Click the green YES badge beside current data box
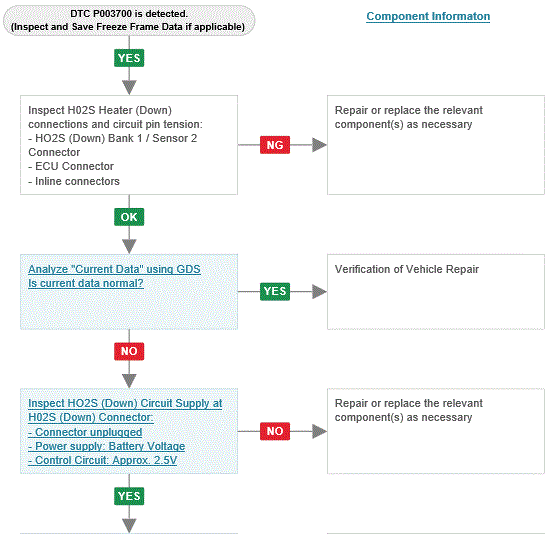Image resolution: width=552 pixels, height=534 pixels. click(x=275, y=291)
